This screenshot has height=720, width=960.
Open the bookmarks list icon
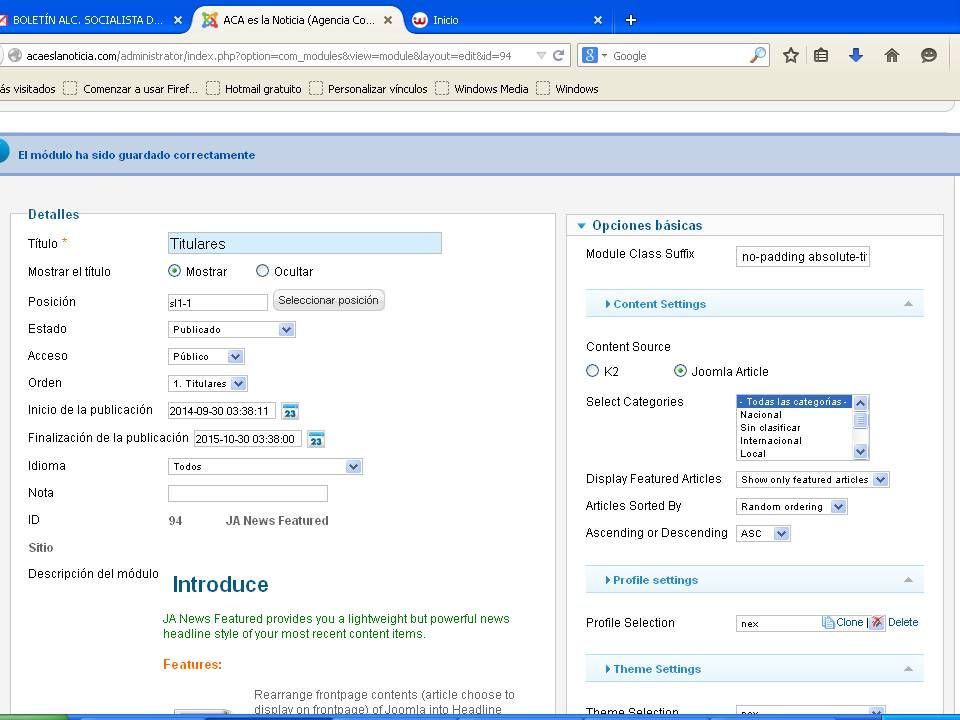tap(821, 56)
